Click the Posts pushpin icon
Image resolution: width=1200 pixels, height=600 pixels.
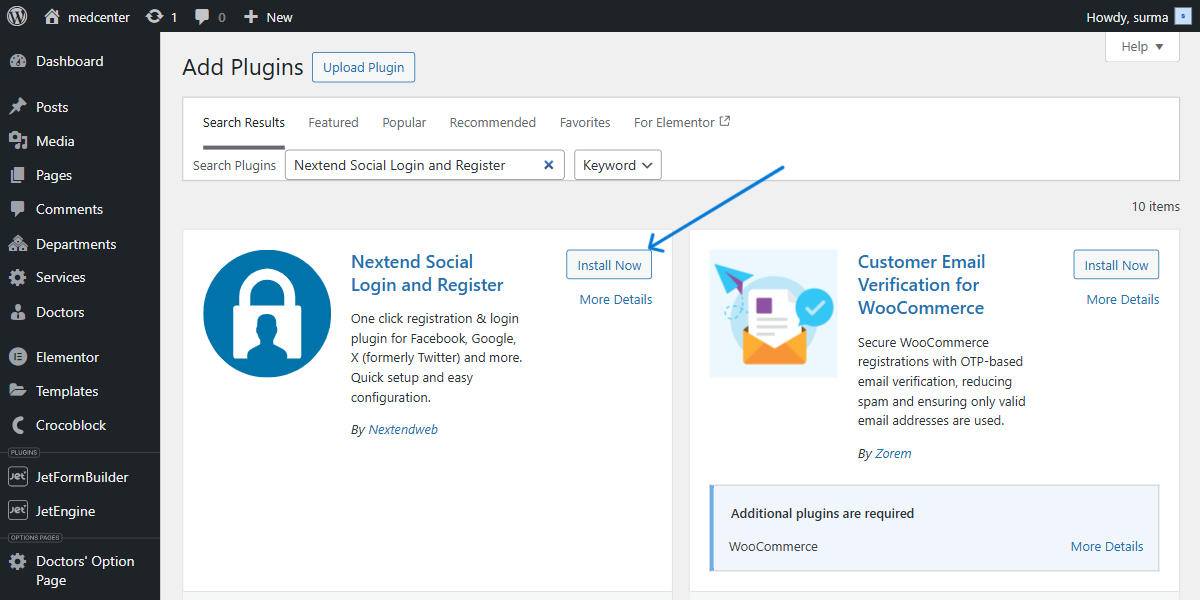tap(17, 107)
